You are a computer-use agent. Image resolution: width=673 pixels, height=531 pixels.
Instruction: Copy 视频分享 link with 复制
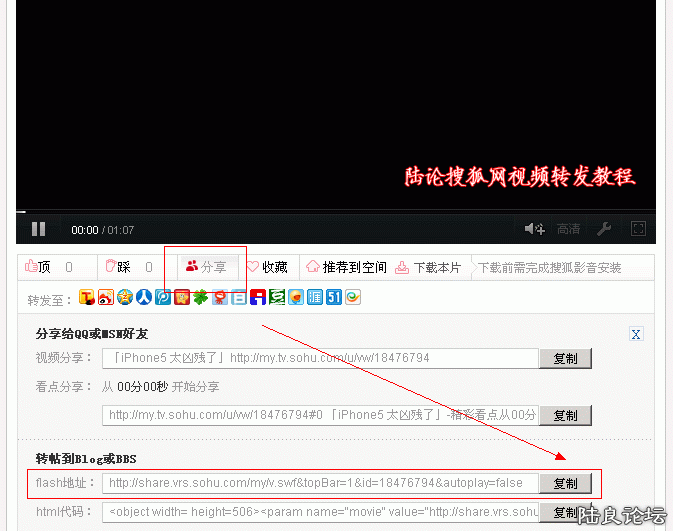[565, 358]
